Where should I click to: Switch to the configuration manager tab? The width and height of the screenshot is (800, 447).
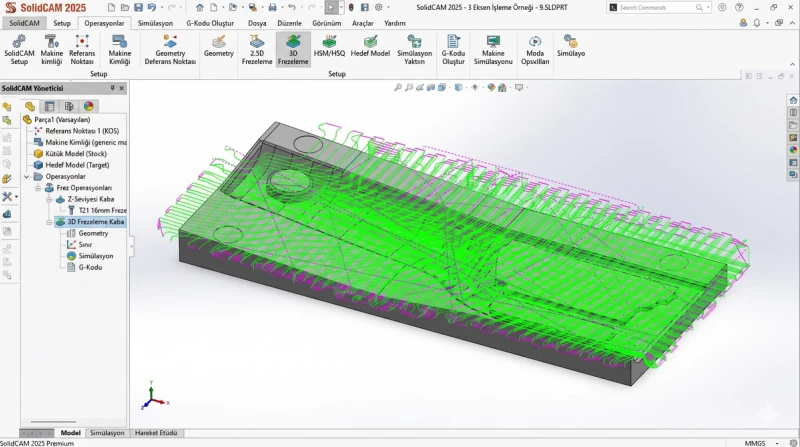(69, 106)
